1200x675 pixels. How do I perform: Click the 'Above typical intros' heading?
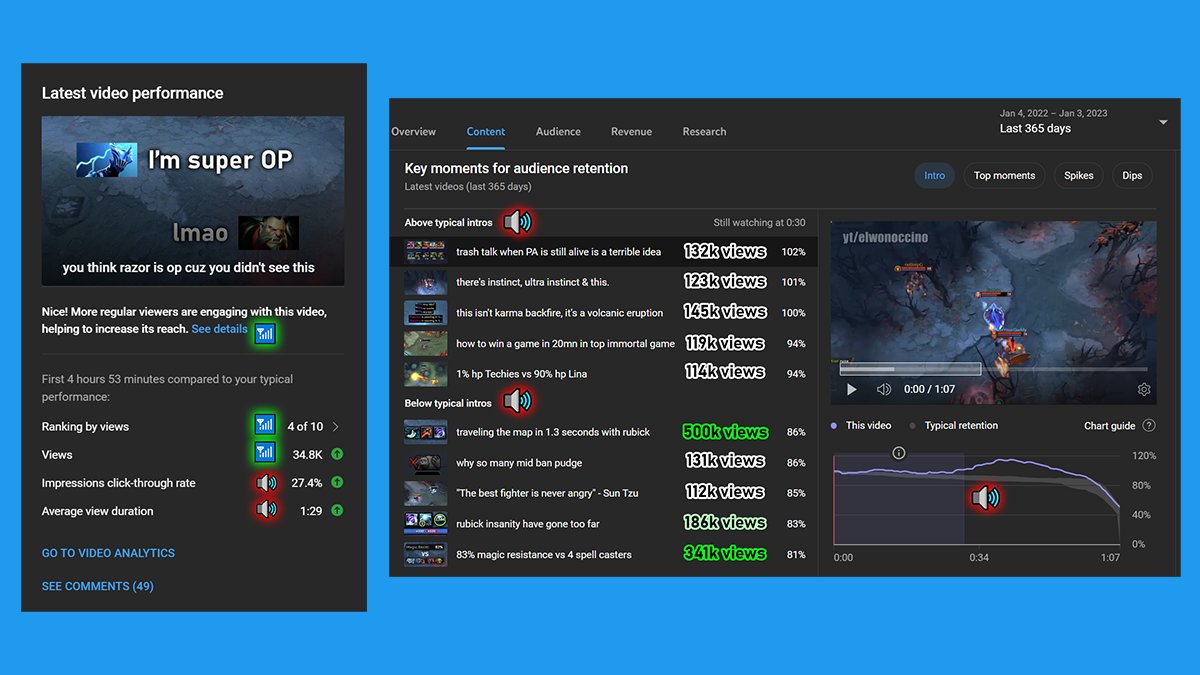pos(448,222)
